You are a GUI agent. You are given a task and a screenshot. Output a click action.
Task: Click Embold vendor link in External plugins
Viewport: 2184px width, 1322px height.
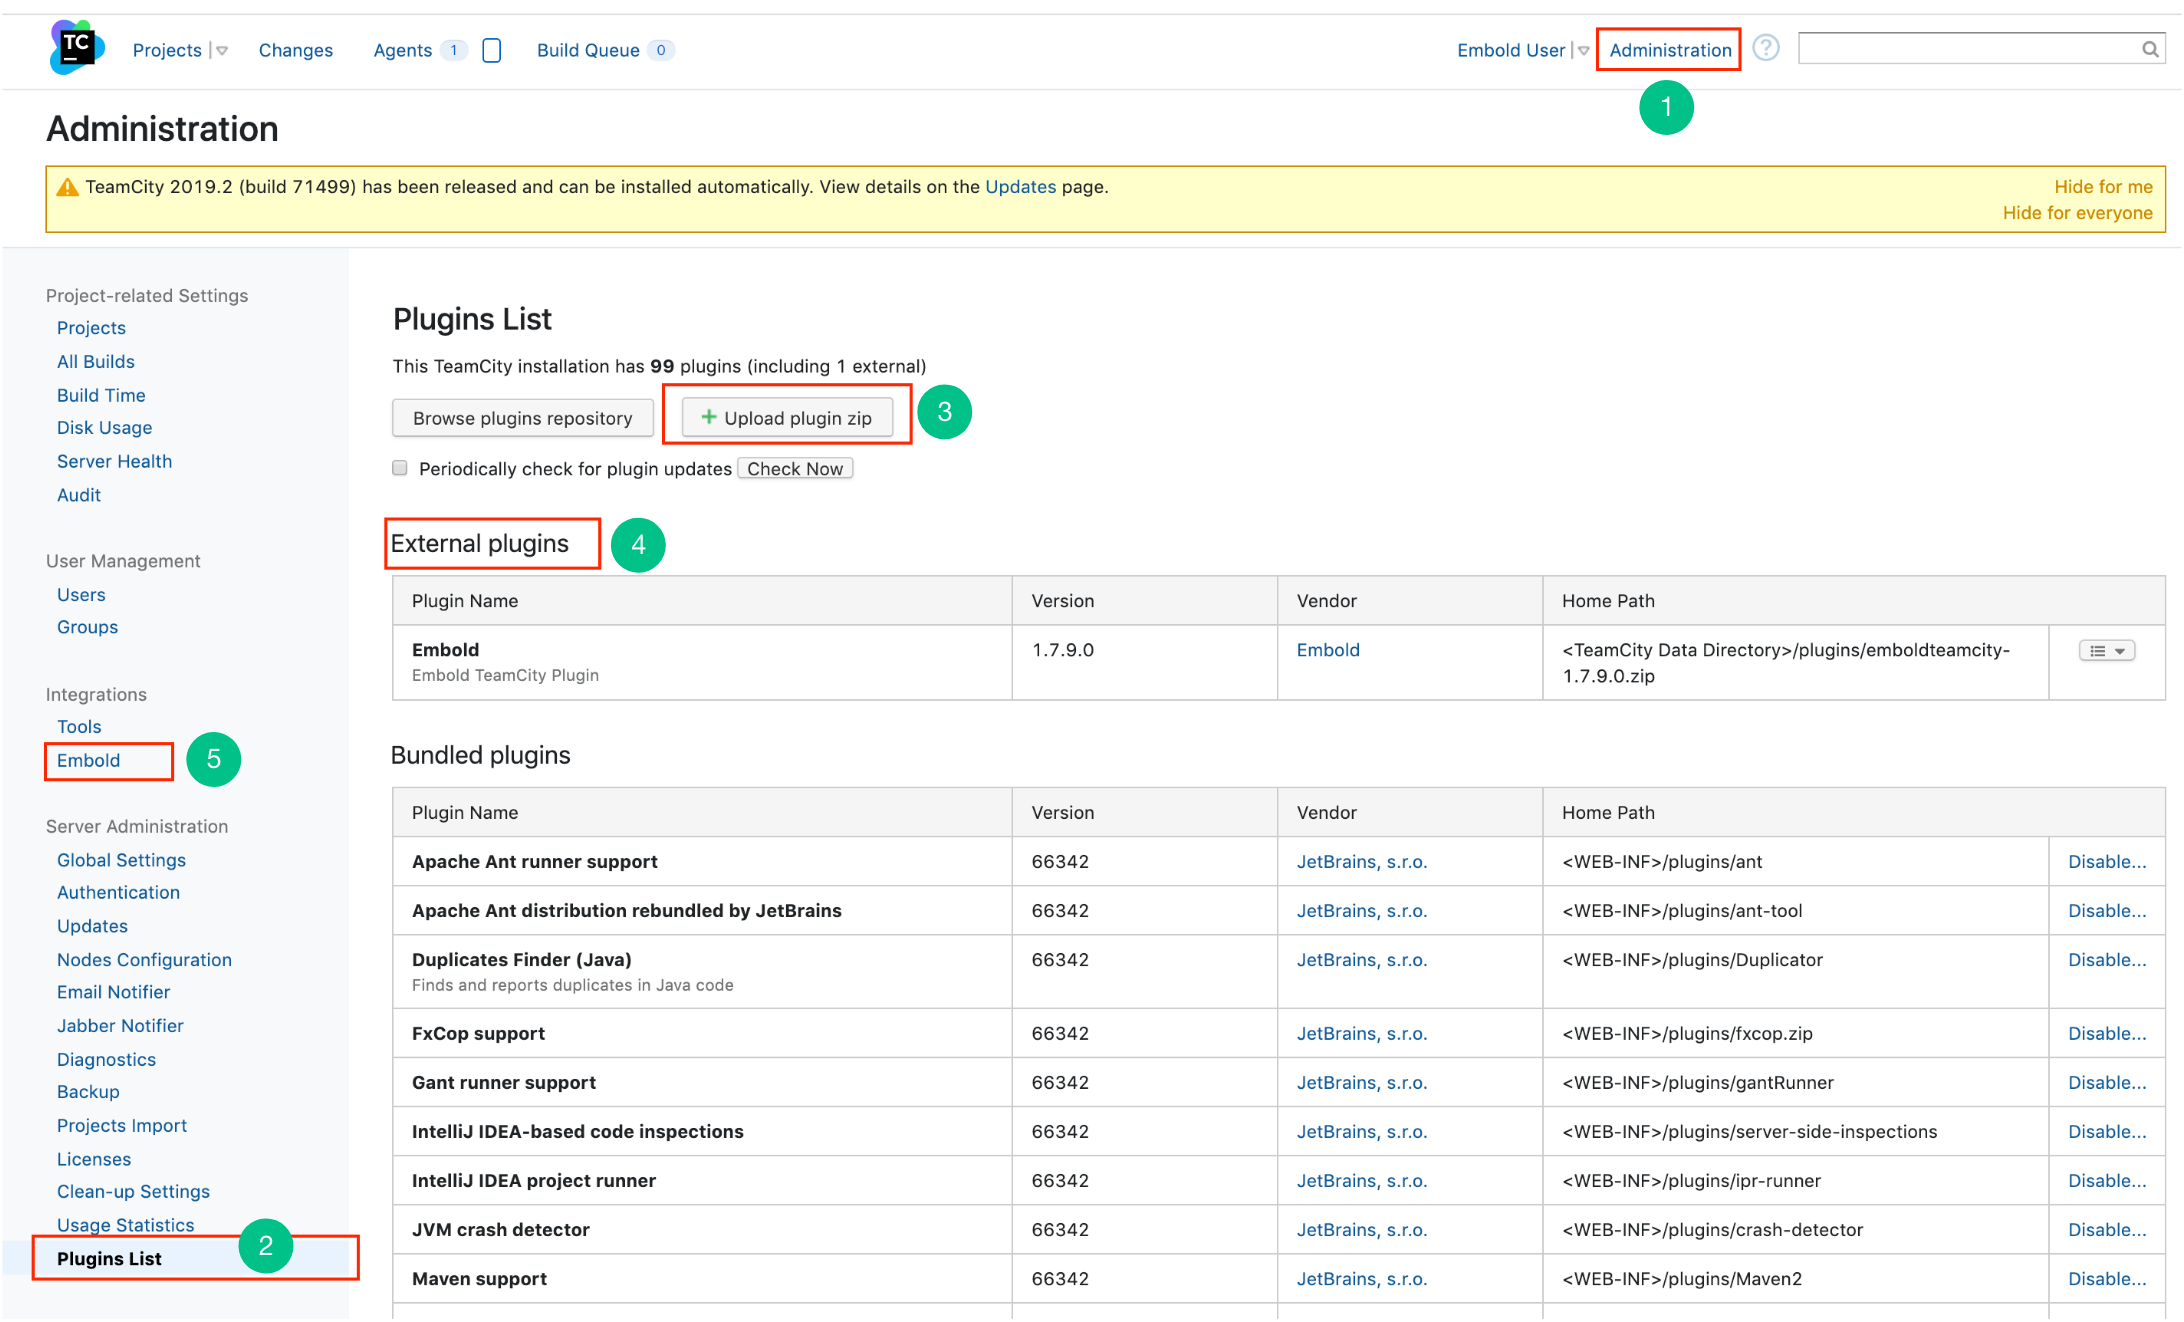1328,650
